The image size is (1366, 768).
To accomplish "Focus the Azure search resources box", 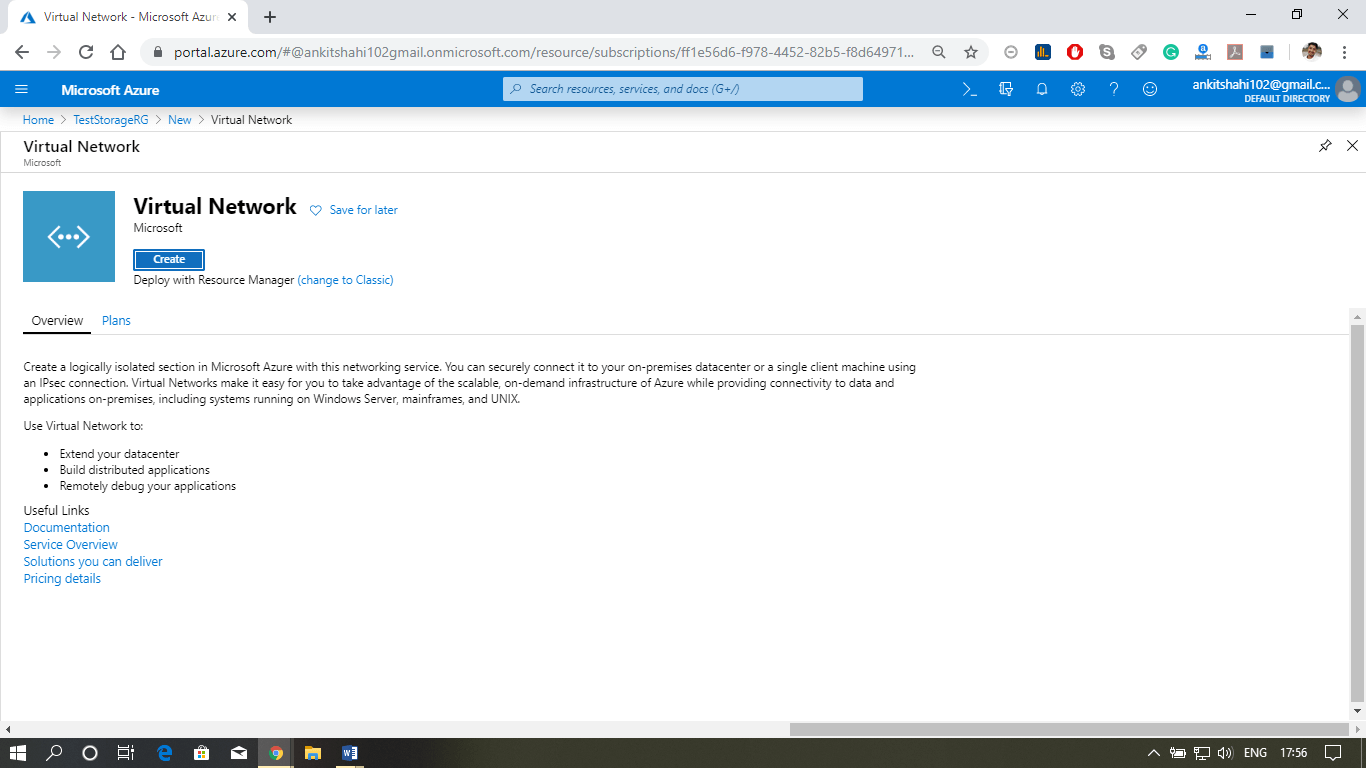I will pyautogui.click(x=683, y=89).
